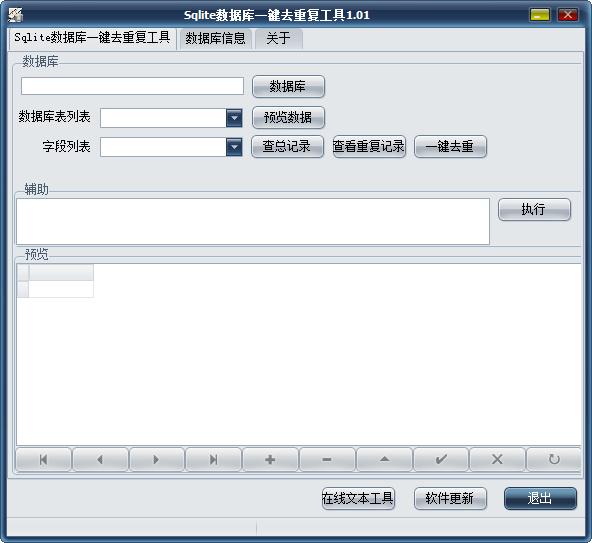
Task: Click the 数据库 browse button
Action: click(288, 86)
